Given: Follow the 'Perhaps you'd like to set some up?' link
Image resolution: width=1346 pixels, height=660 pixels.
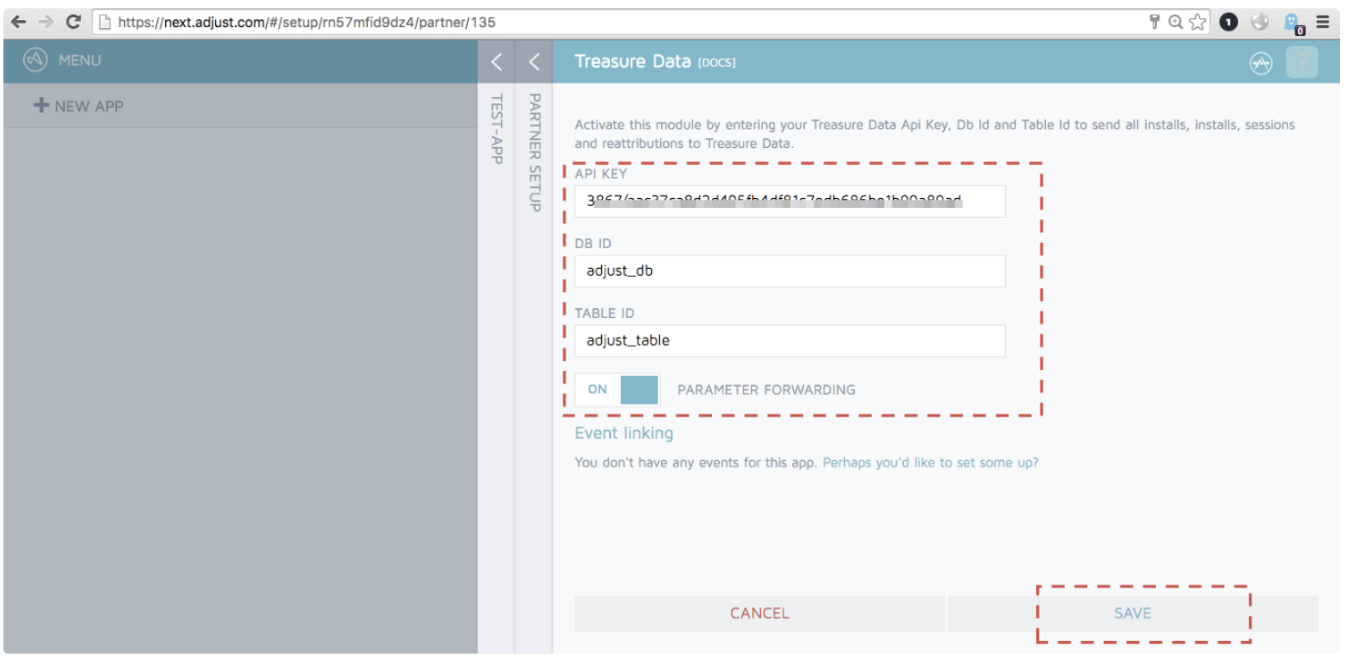Looking at the screenshot, I should 930,463.
